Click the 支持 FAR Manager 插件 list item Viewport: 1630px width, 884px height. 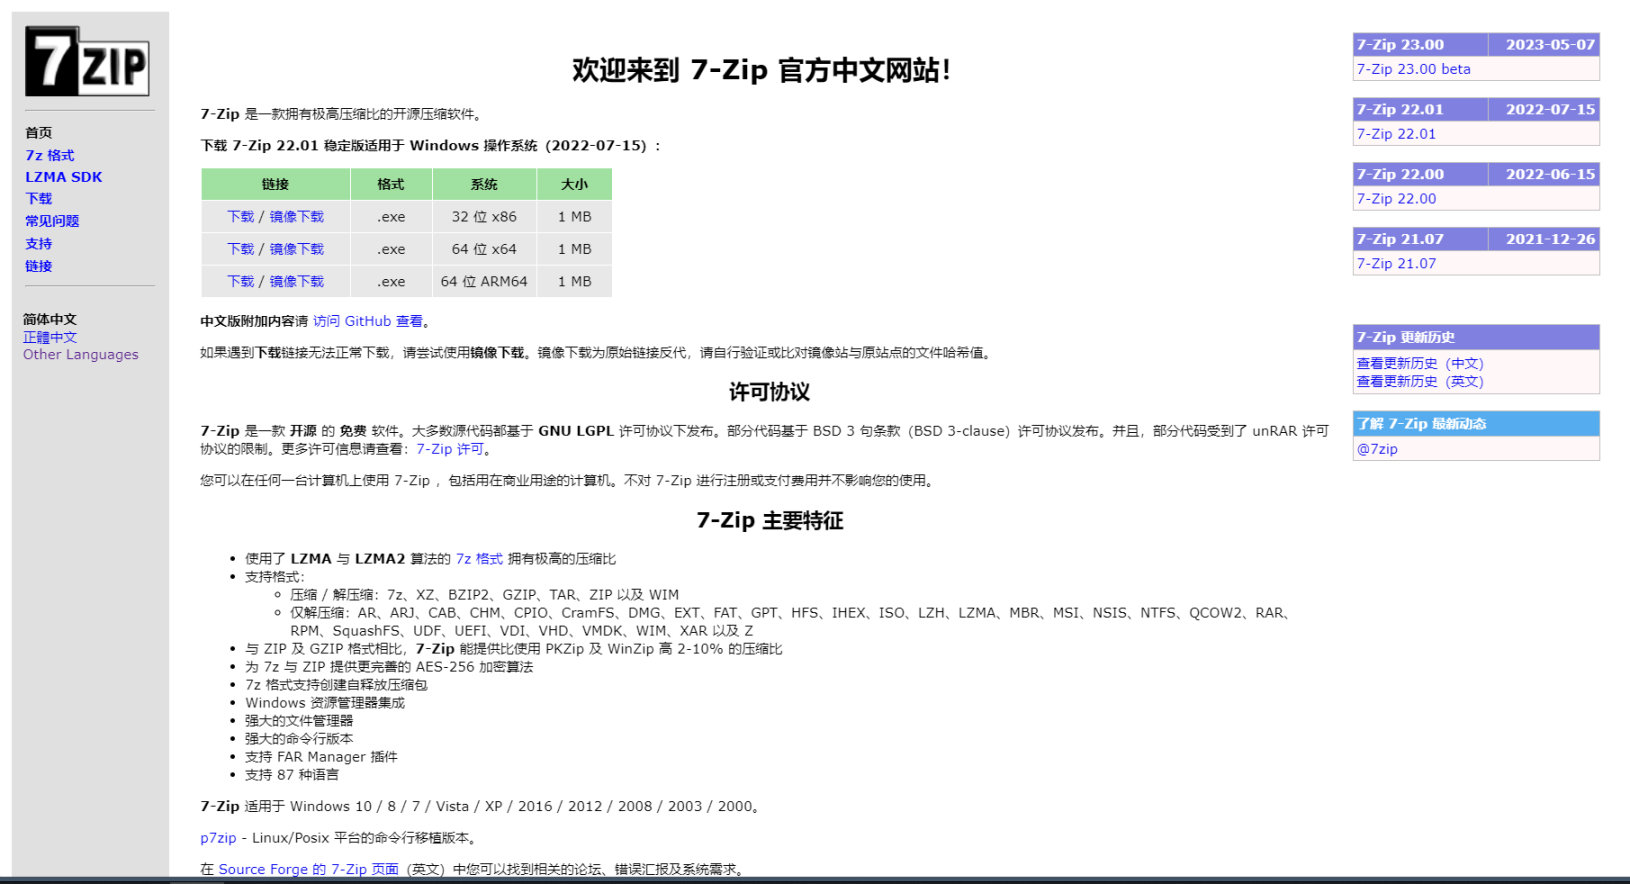click(321, 757)
